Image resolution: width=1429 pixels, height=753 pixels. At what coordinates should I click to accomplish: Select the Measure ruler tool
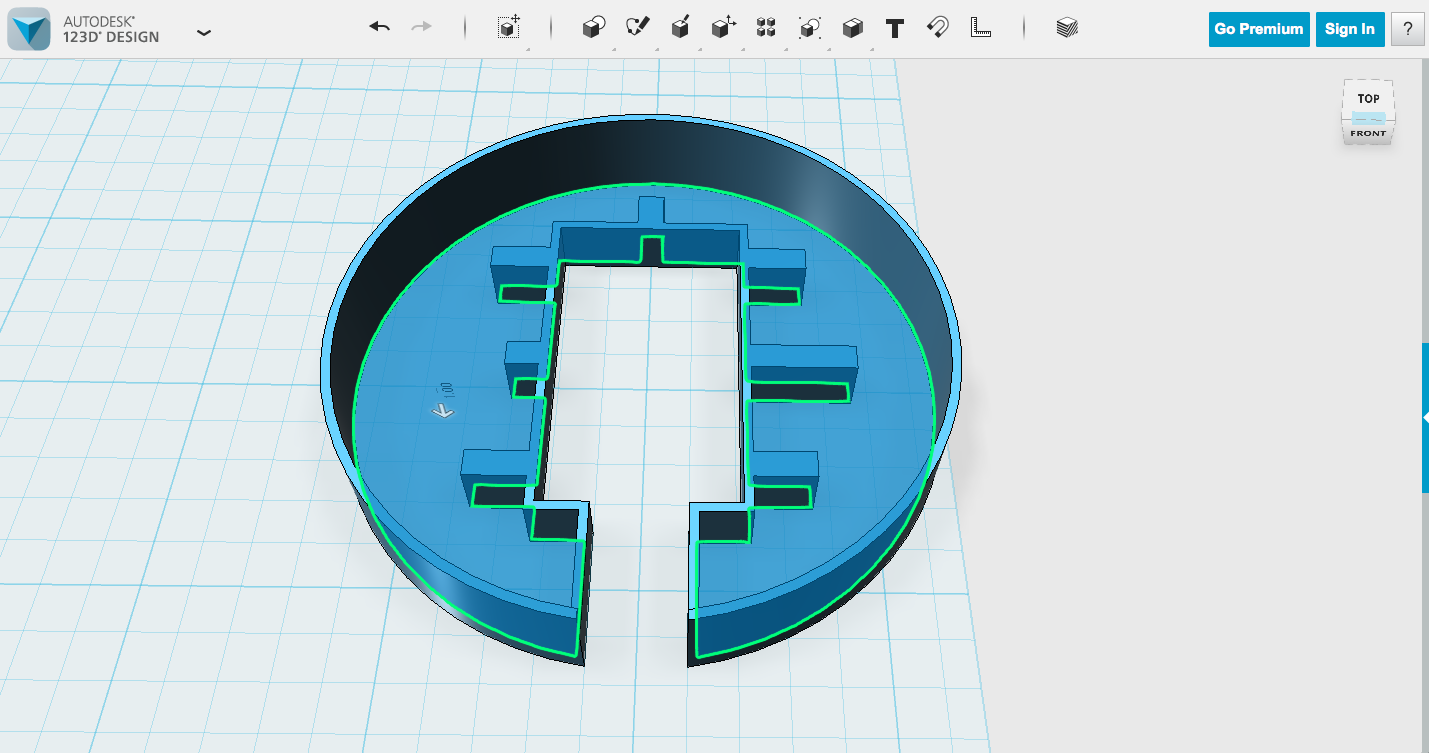[x=980, y=27]
